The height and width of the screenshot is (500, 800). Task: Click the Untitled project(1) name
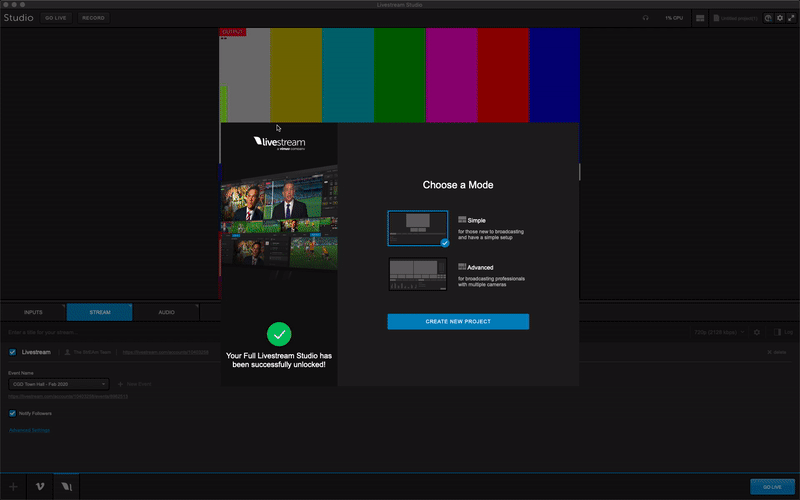point(739,18)
